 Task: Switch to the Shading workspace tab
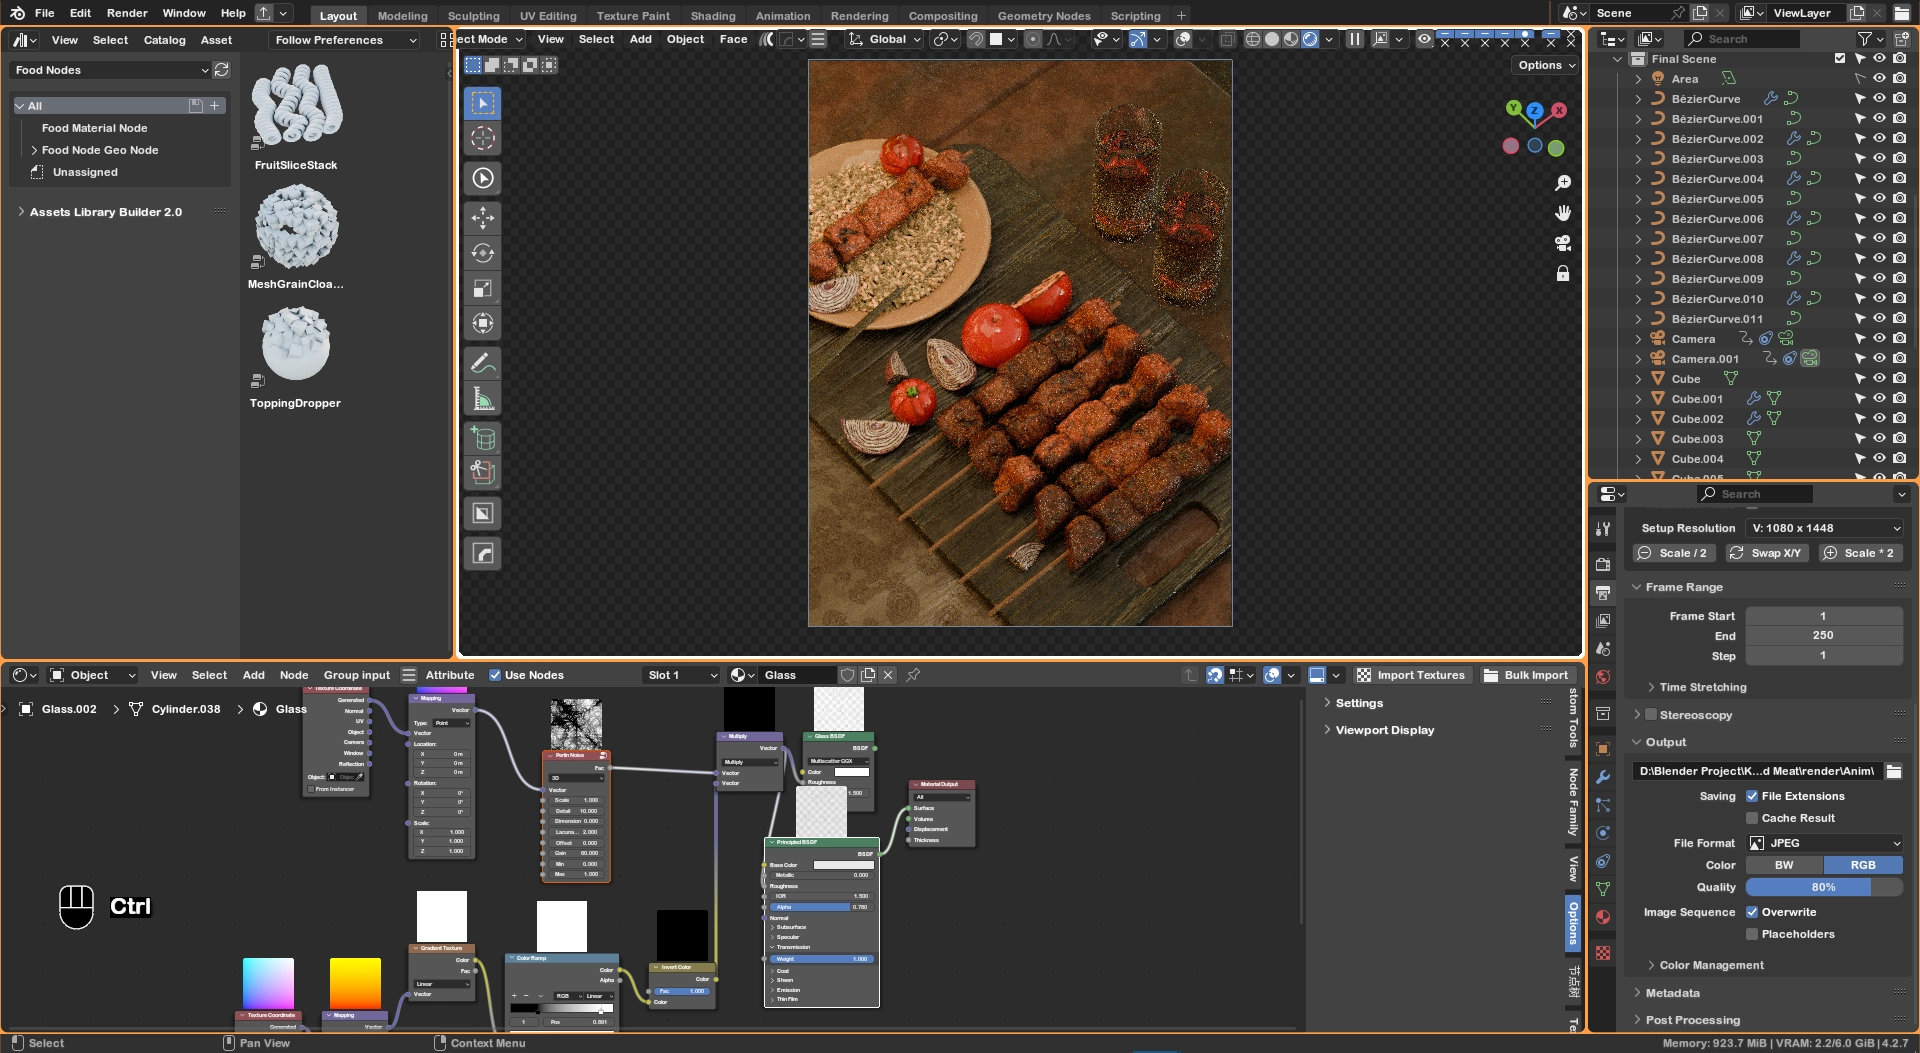tap(712, 15)
